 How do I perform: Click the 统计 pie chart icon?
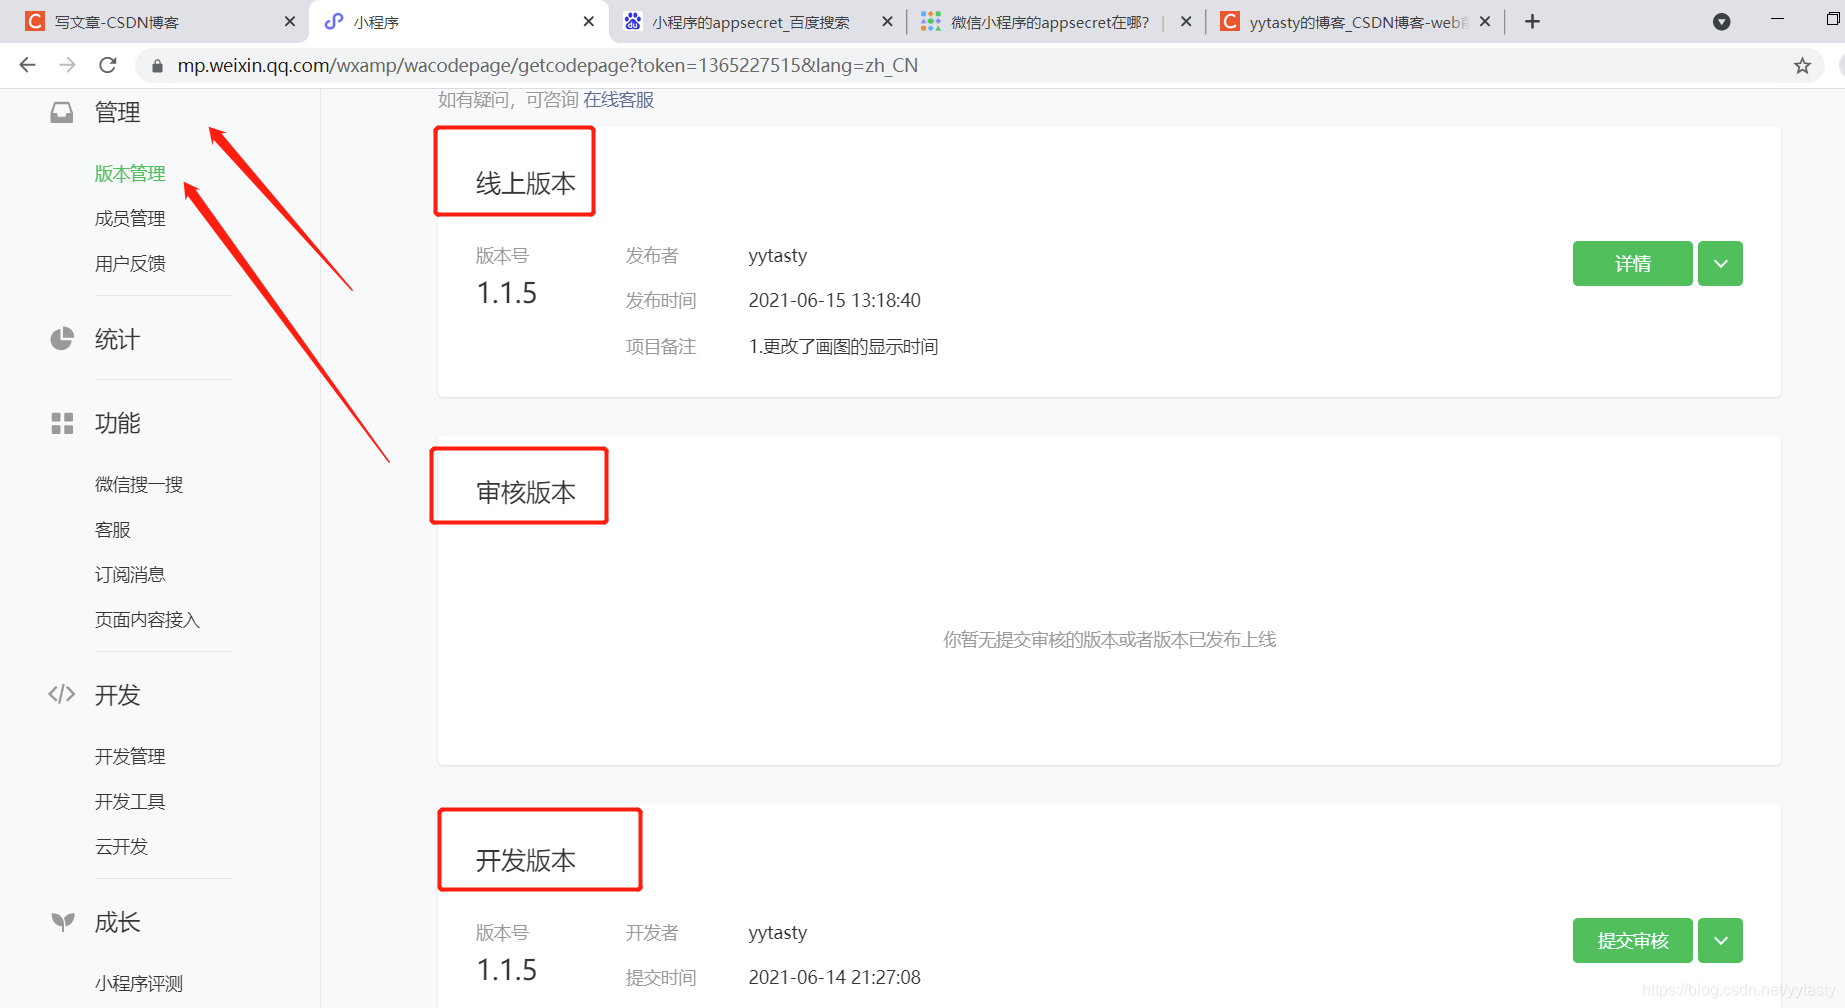point(62,339)
